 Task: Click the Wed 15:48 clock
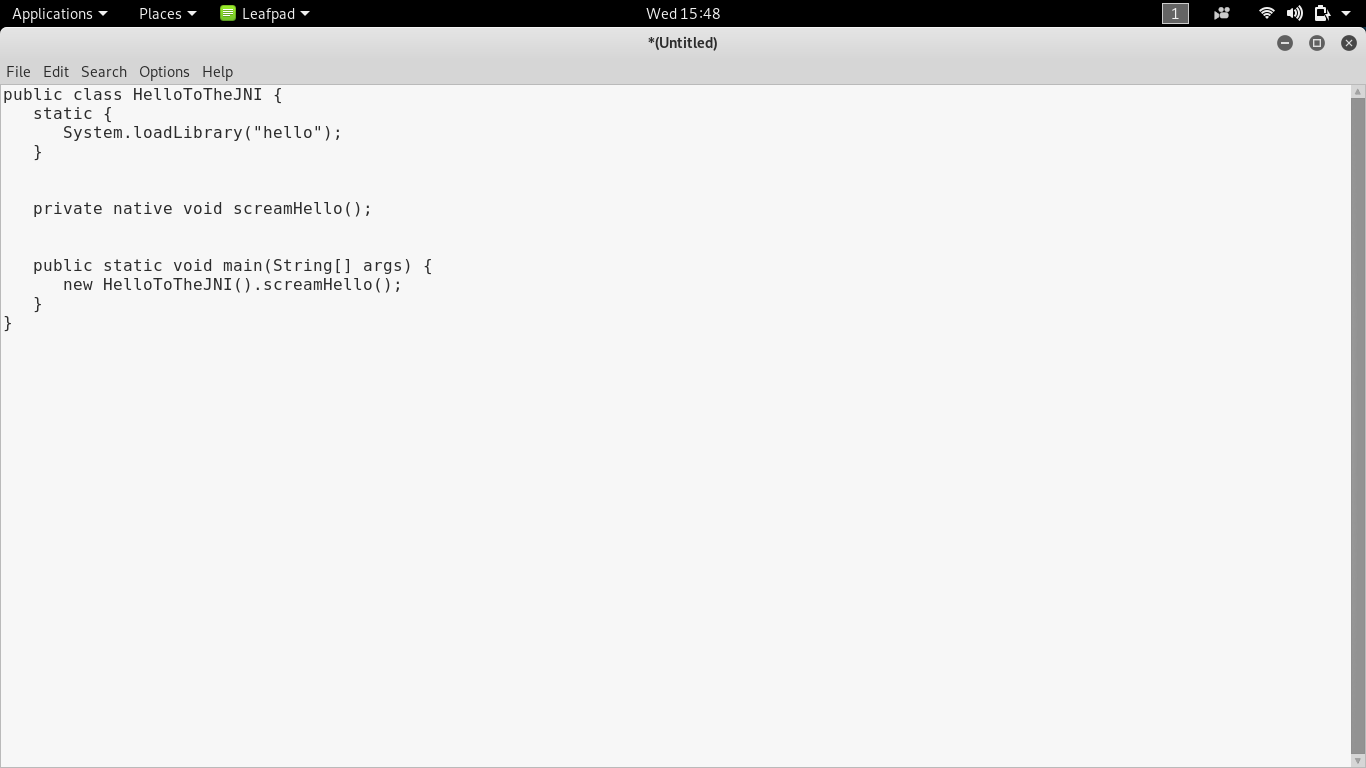click(683, 13)
